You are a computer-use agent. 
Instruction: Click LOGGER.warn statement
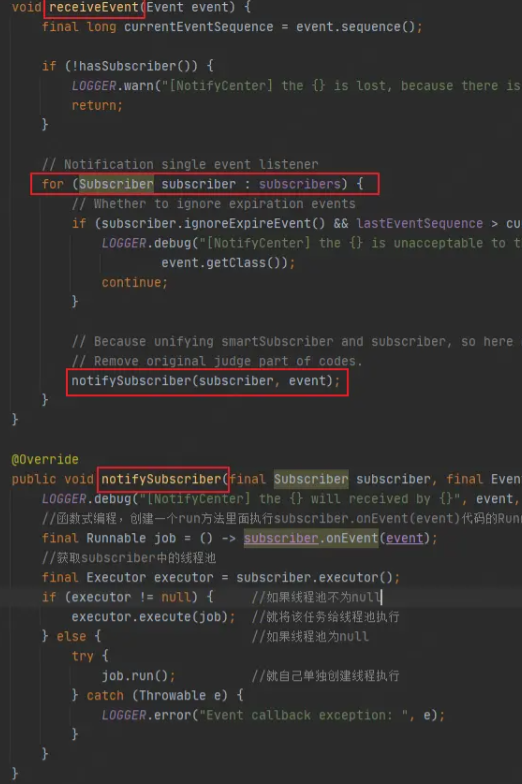(x=296, y=86)
